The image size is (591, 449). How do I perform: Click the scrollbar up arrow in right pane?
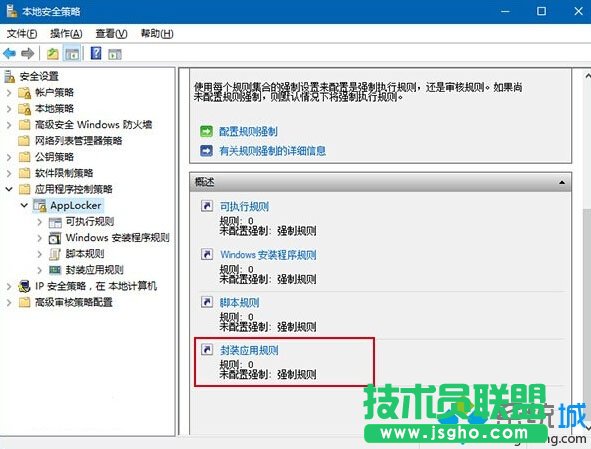(x=587, y=76)
